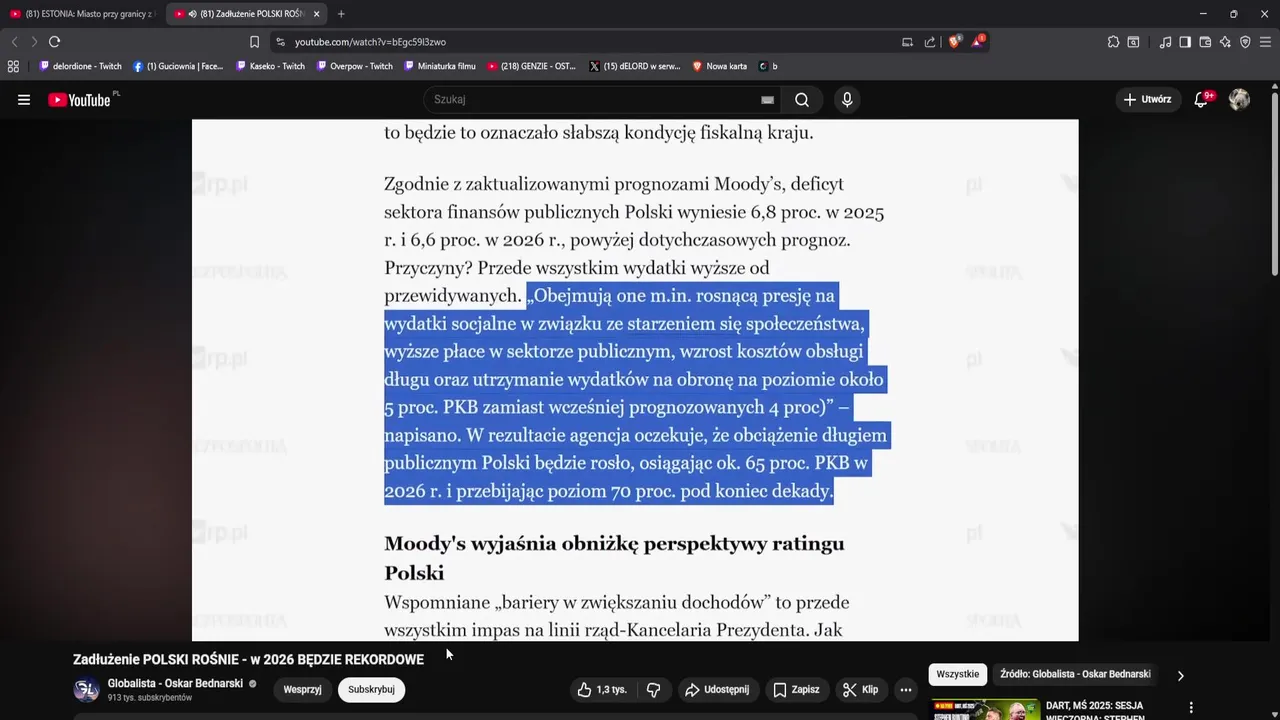The image size is (1280, 720).
Task: Open the bookmarks apps grid icon
Action: [x=13, y=66]
